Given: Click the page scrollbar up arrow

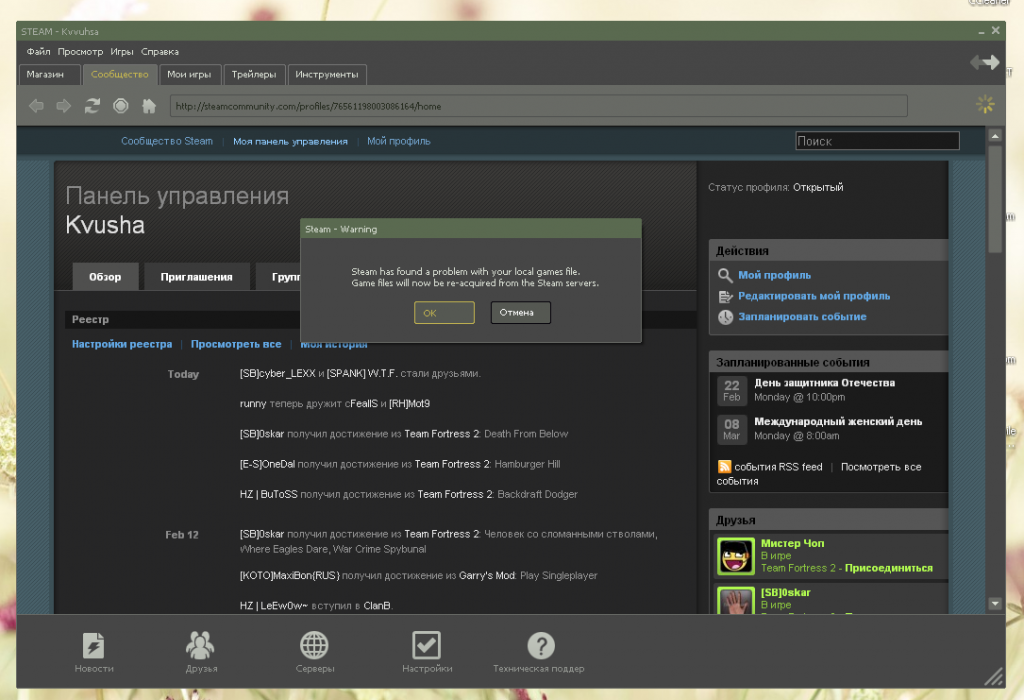Looking at the screenshot, I should (x=995, y=136).
